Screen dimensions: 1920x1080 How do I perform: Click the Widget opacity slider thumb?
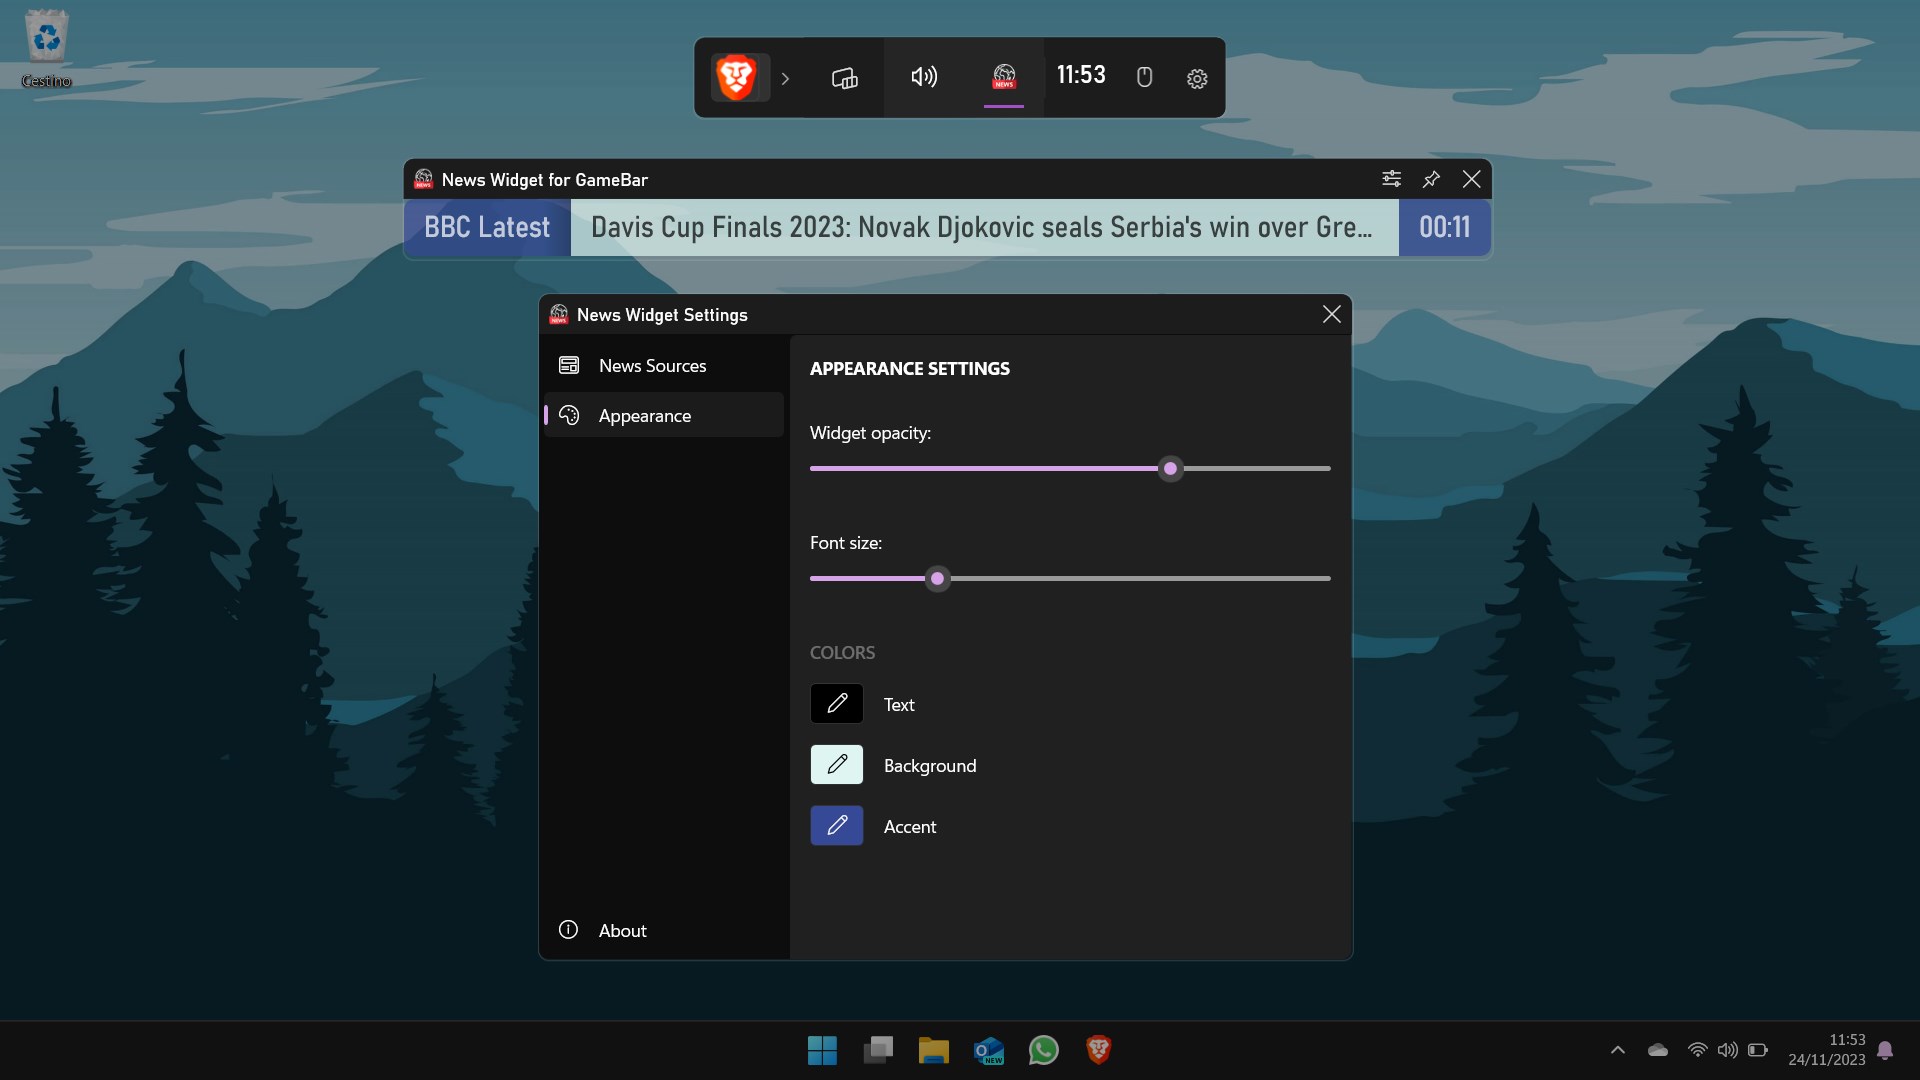1170,469
